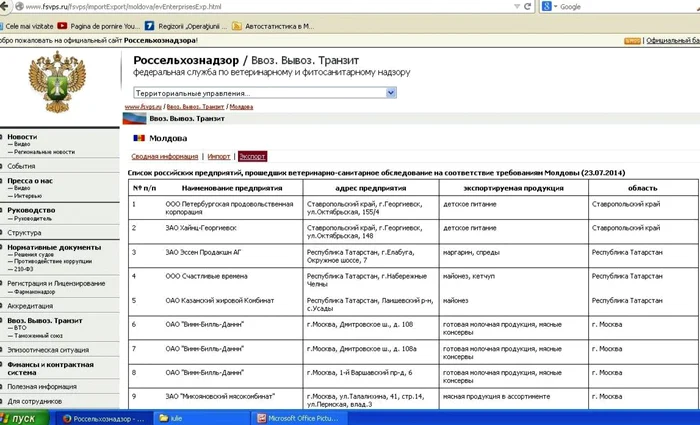Screen dimensions: 700x425
Task: Open 'Решения судов' sidebar sublink
Action: 33,254
